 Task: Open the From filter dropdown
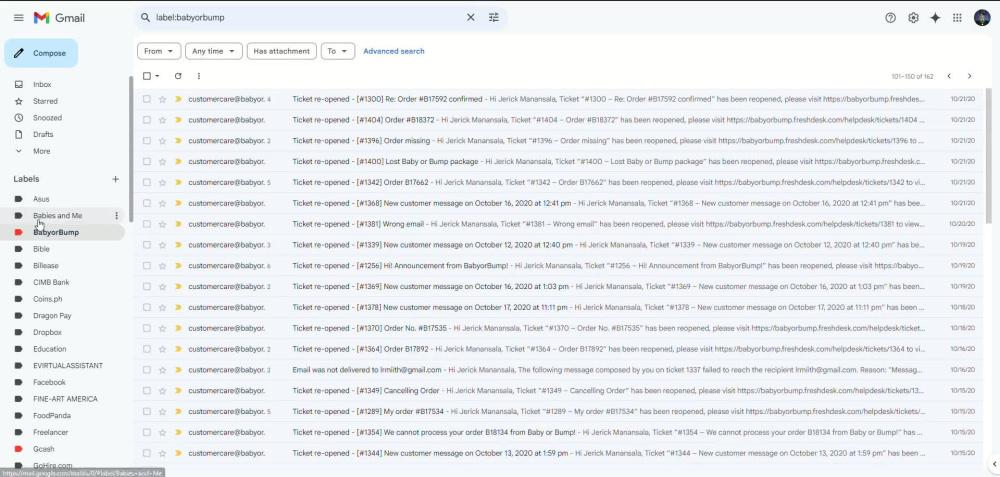[x=159, y=51]
